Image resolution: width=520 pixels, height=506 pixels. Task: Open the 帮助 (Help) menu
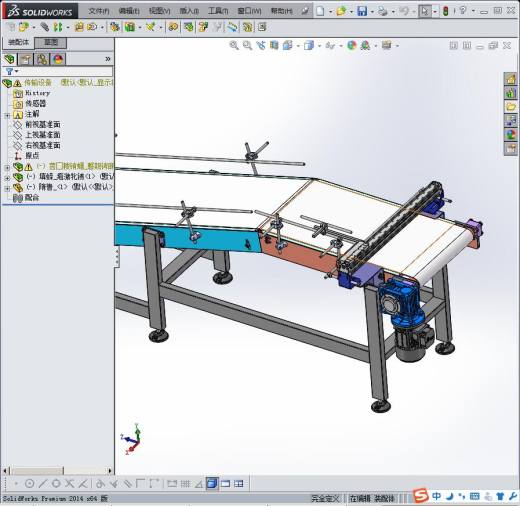coord(282,11)
